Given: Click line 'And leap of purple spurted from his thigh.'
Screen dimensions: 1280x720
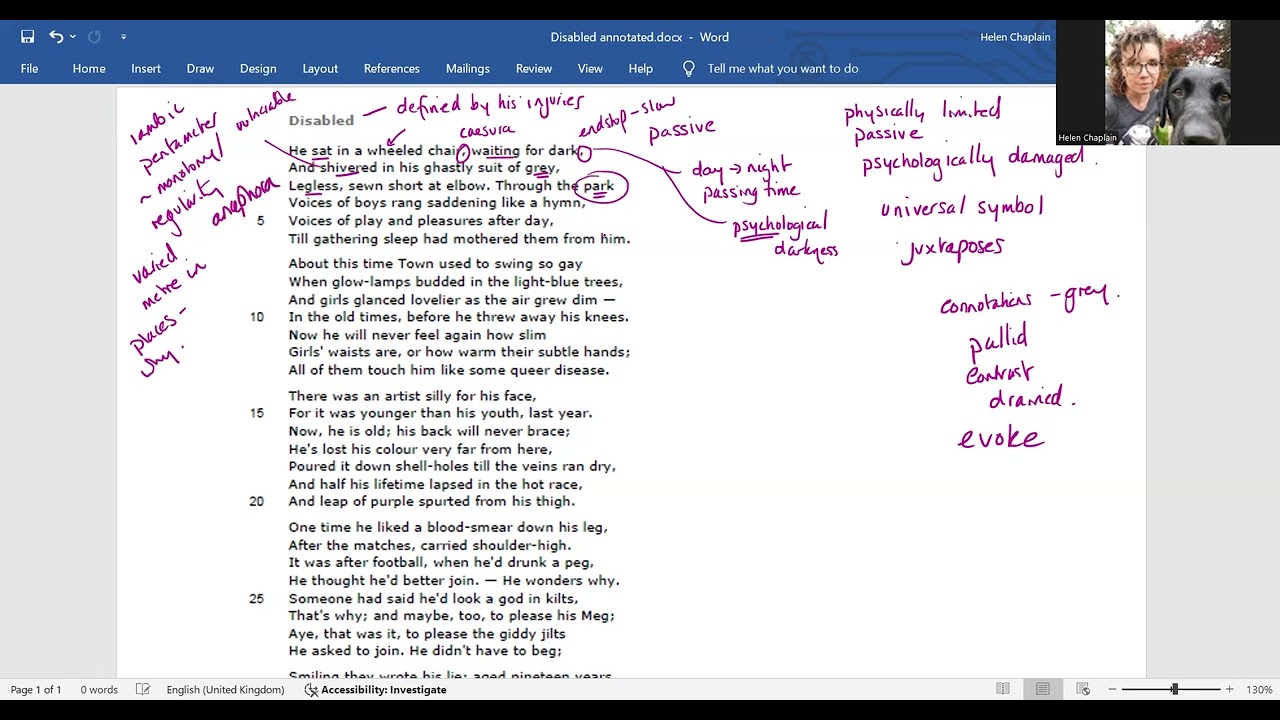Looking at the screenshot, I should [432, 502].
